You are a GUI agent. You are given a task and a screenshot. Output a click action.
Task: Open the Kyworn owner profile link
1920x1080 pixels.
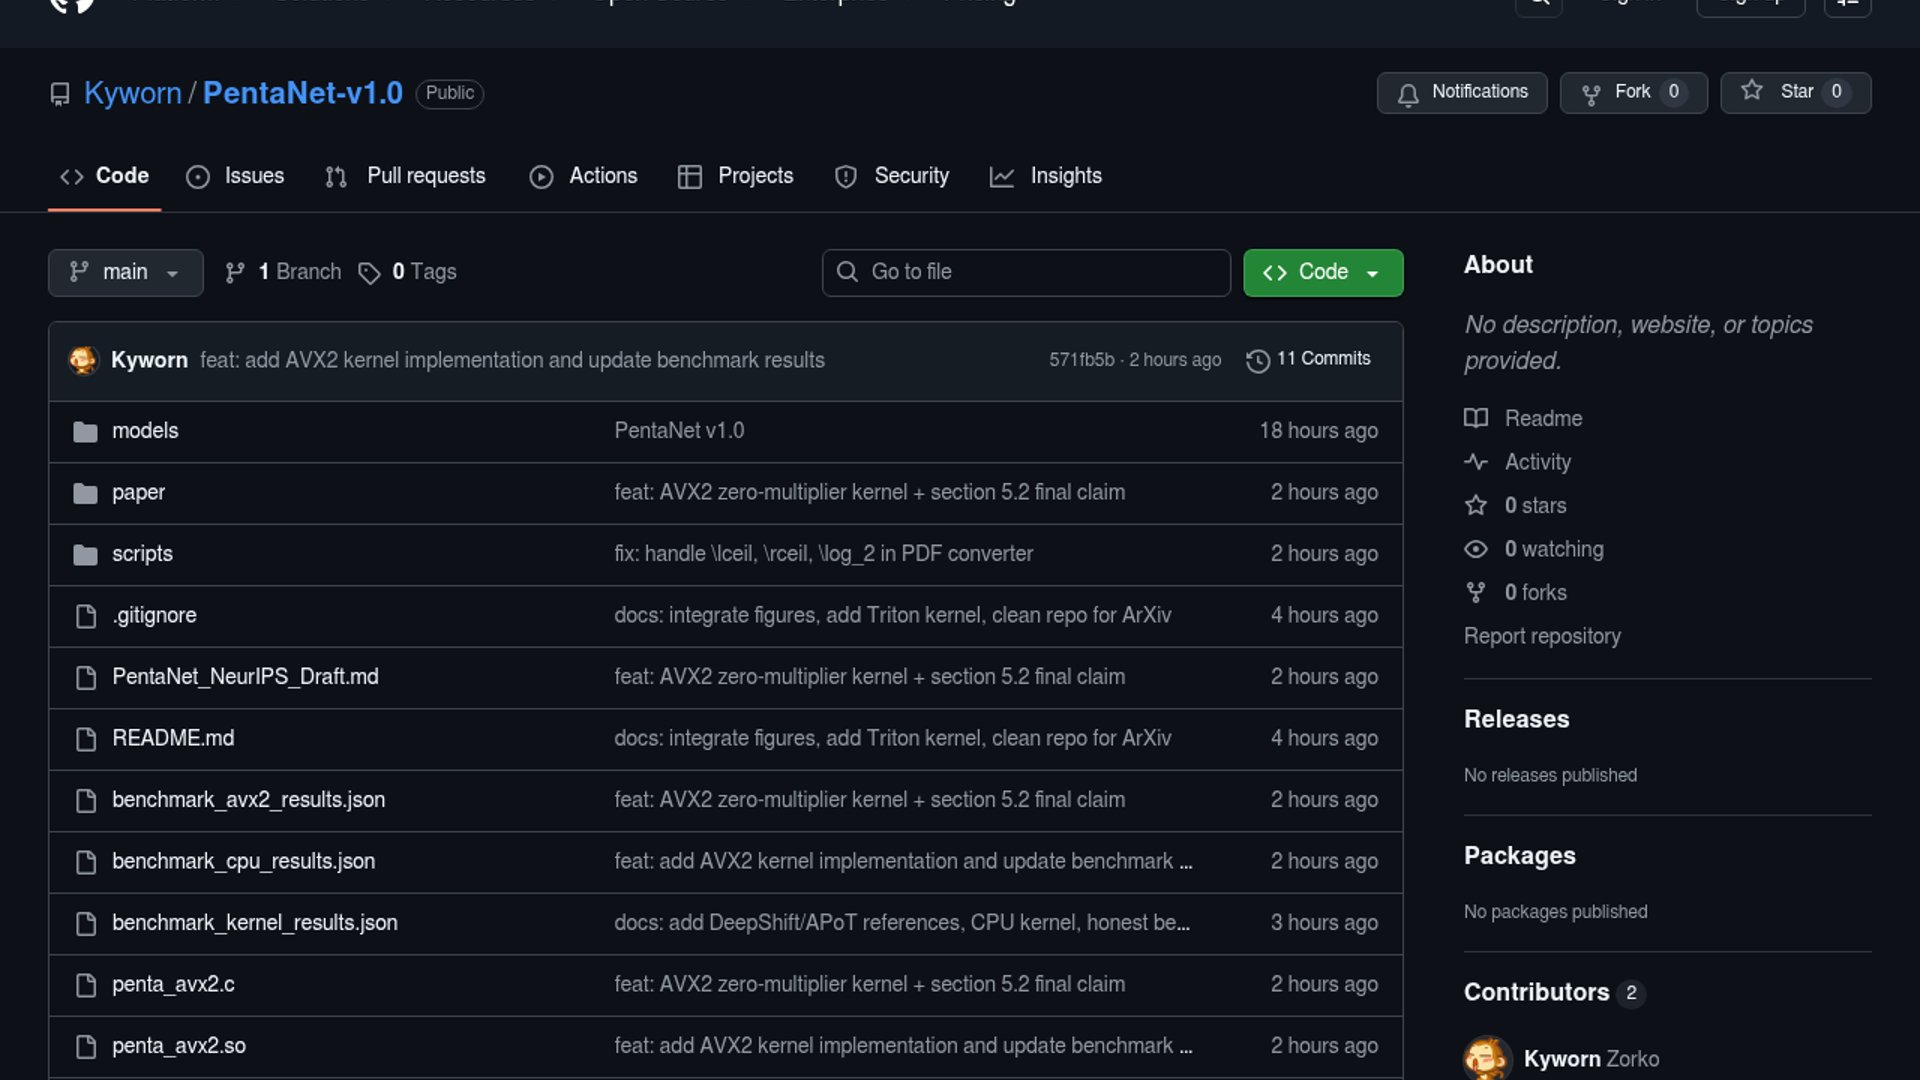132,93
